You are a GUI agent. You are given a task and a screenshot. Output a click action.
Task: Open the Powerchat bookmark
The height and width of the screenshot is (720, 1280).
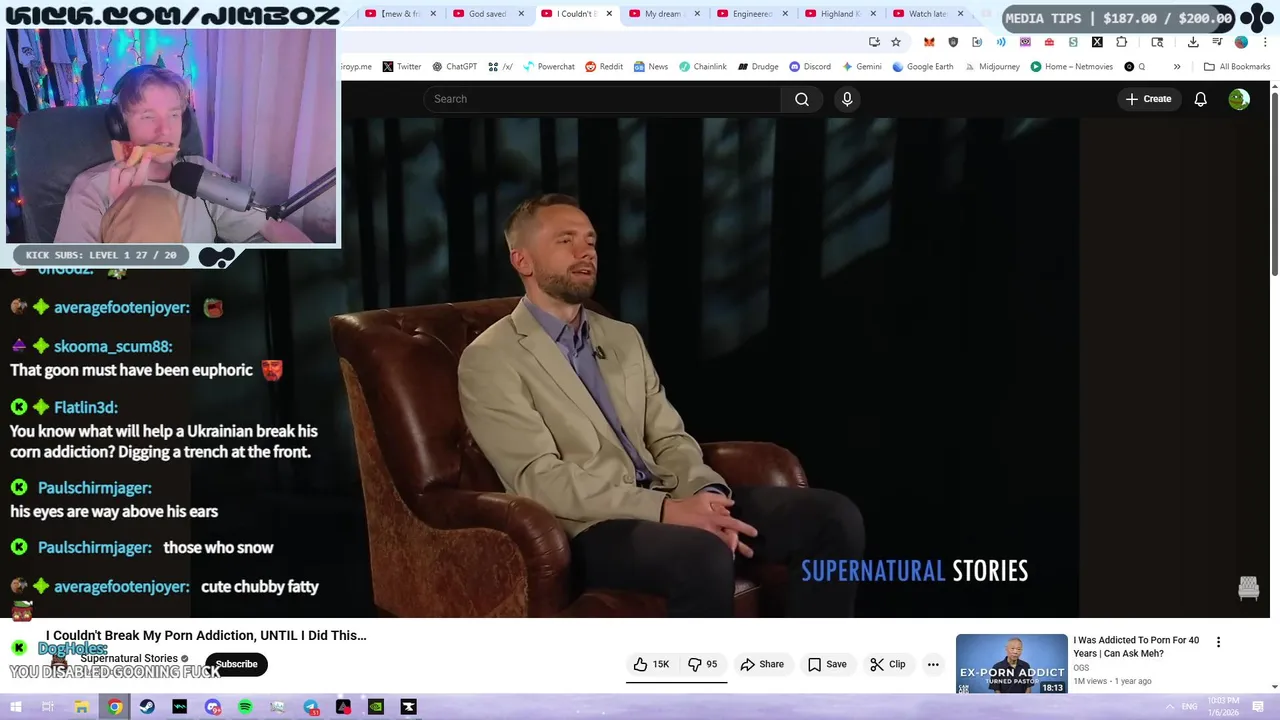pyautogui.click(x=547, y=67)
